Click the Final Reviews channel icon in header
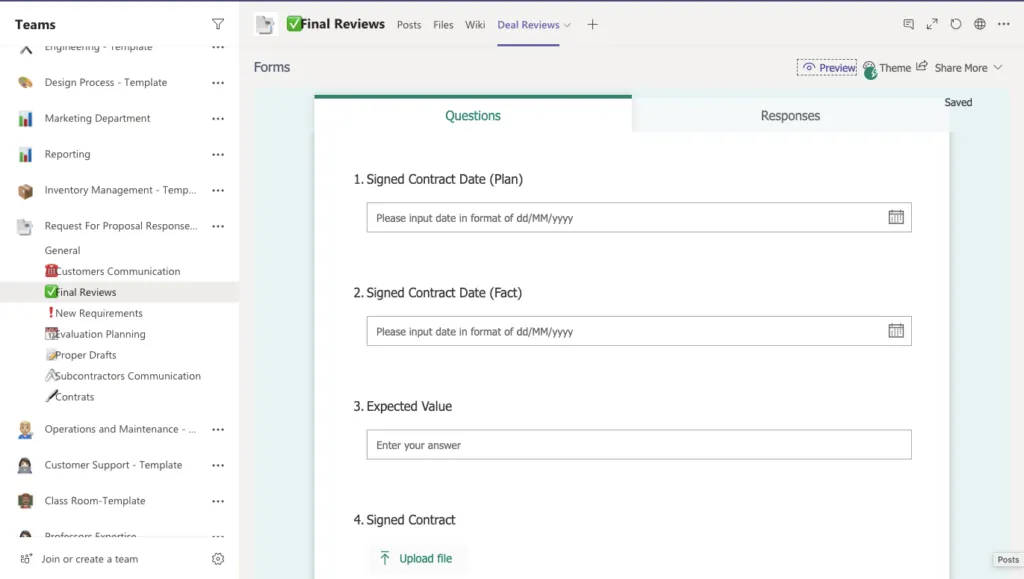This screenshot has height=579, width=1024. 265,24
